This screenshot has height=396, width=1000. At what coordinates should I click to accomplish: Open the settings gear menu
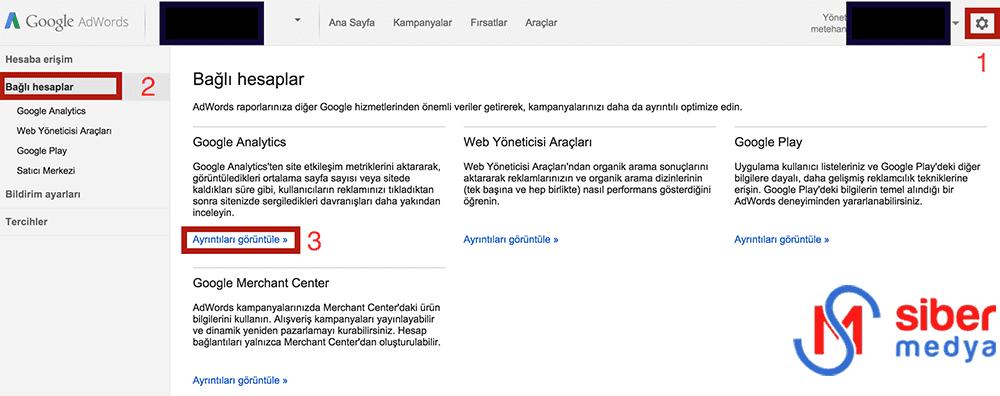coord(982,24)
